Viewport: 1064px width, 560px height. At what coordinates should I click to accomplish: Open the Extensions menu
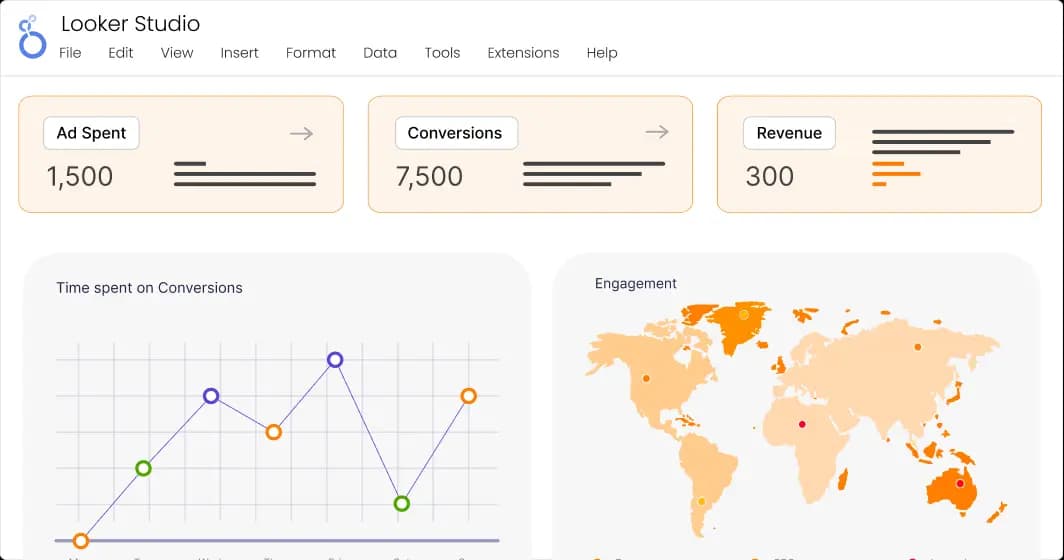pos(523,53)
